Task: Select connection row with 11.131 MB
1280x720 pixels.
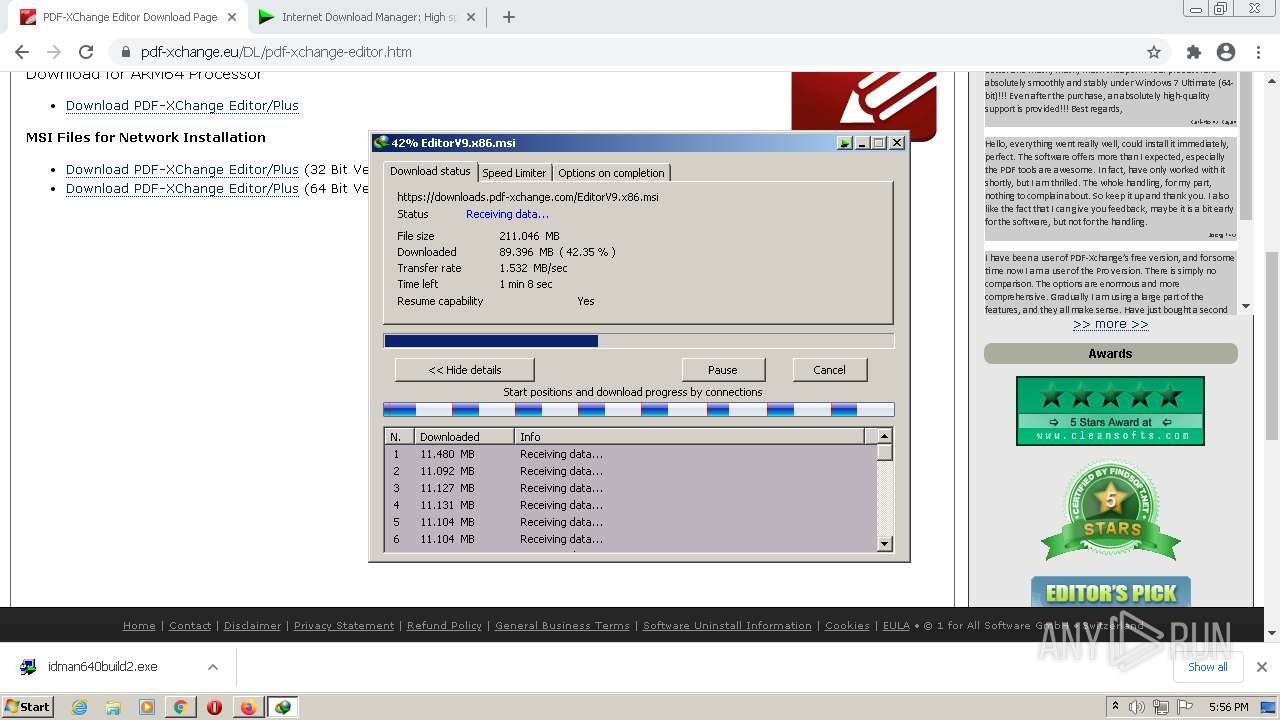Action: pos(631,505)
